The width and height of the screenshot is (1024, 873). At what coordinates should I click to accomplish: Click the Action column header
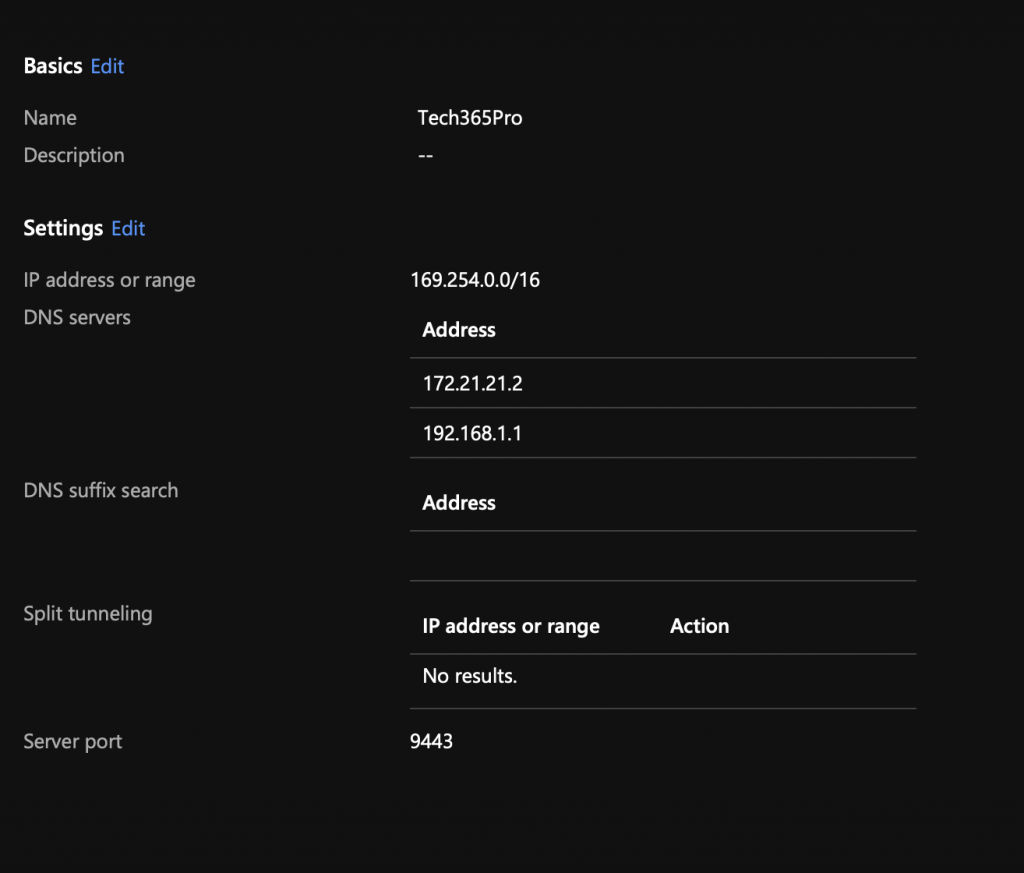tap(699, 626)
